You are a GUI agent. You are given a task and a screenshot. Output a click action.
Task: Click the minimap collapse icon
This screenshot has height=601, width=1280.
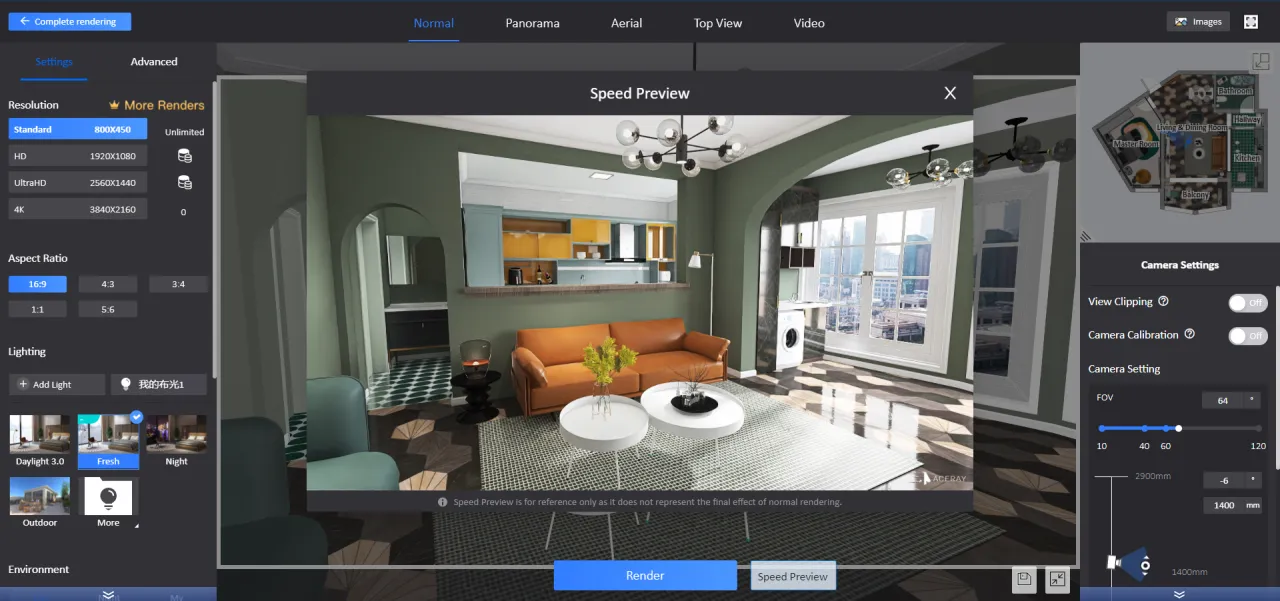pos(1261,61)
